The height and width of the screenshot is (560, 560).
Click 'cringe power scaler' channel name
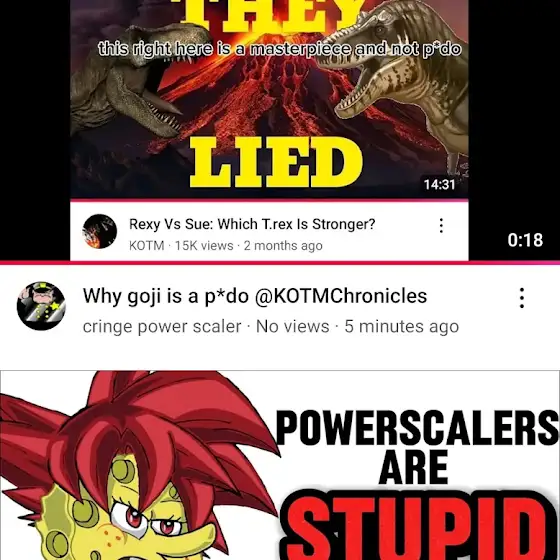point(162,326)
